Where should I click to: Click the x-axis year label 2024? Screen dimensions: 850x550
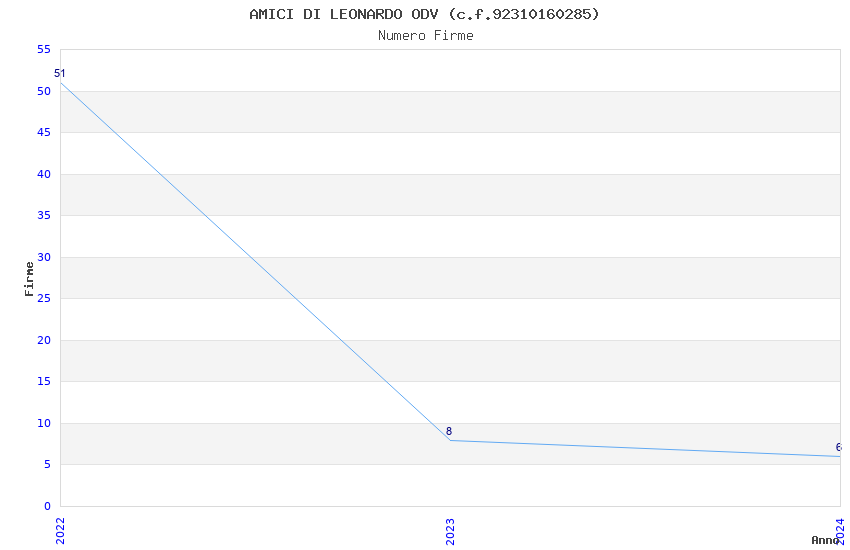[840, 531]
